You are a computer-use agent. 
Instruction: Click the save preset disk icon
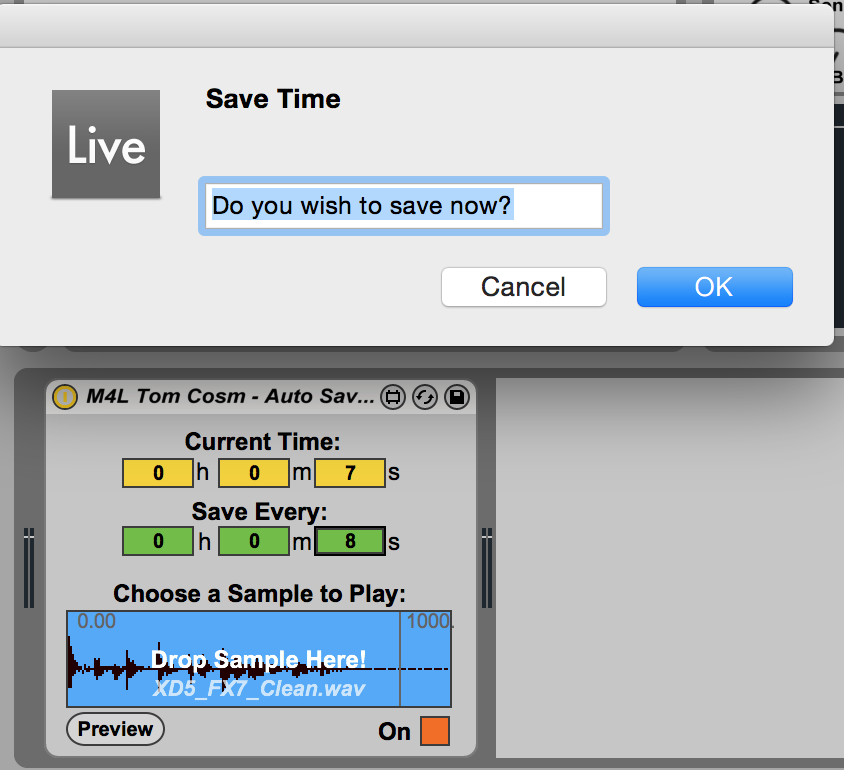(456, 397)
